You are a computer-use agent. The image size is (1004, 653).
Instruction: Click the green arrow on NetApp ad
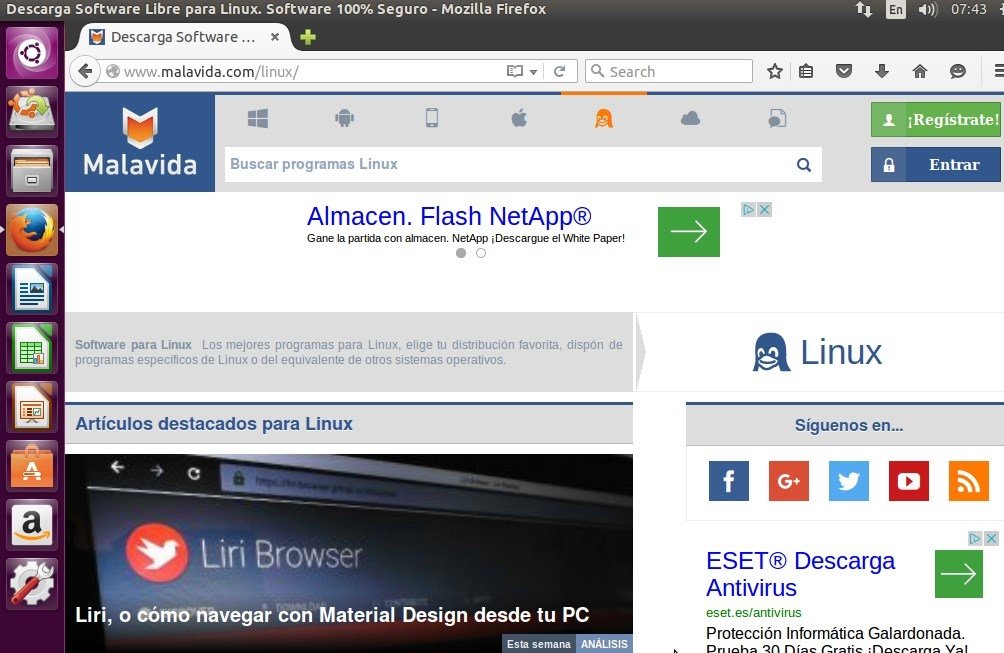click(689, 232)
